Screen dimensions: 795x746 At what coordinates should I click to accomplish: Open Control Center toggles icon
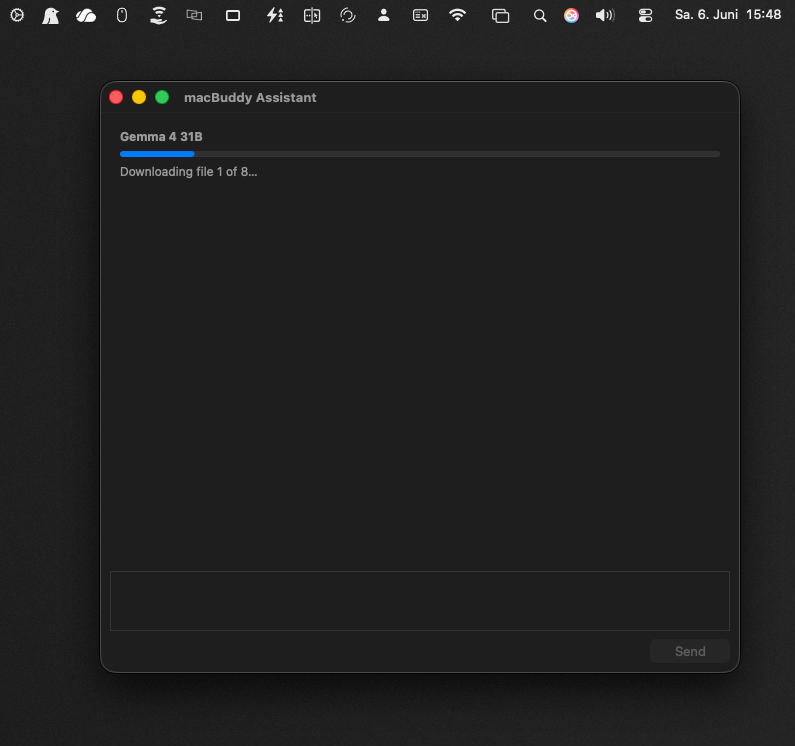pyautogui.click(x=645, y=16)
